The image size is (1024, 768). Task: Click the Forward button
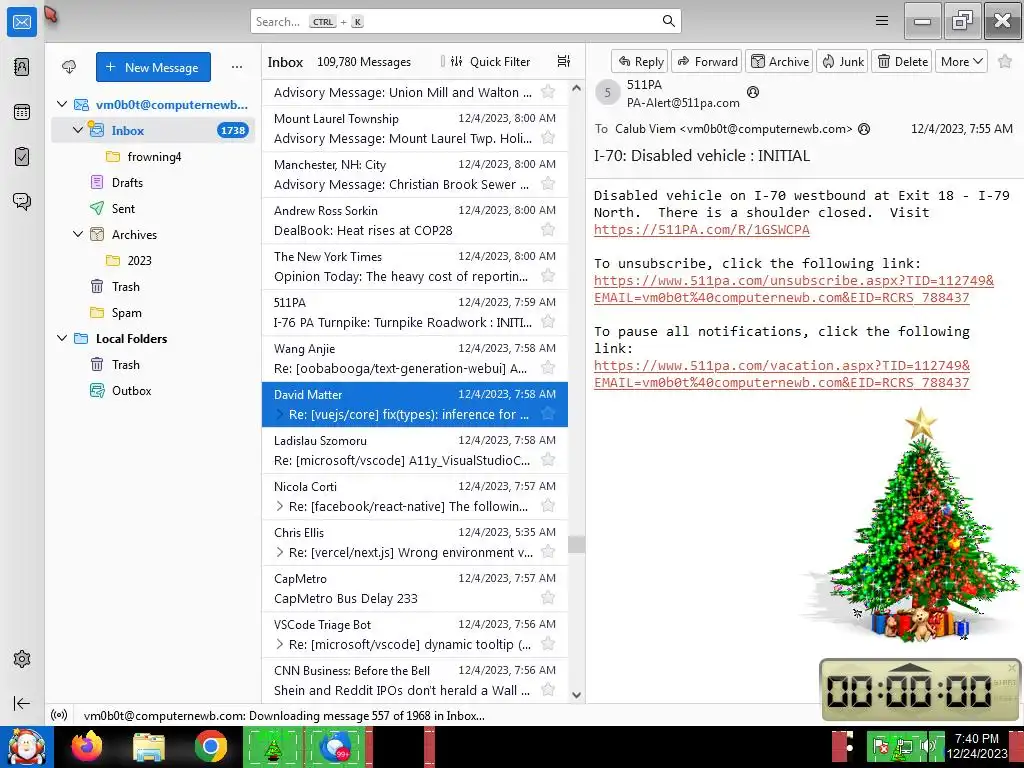coord(707,61)
